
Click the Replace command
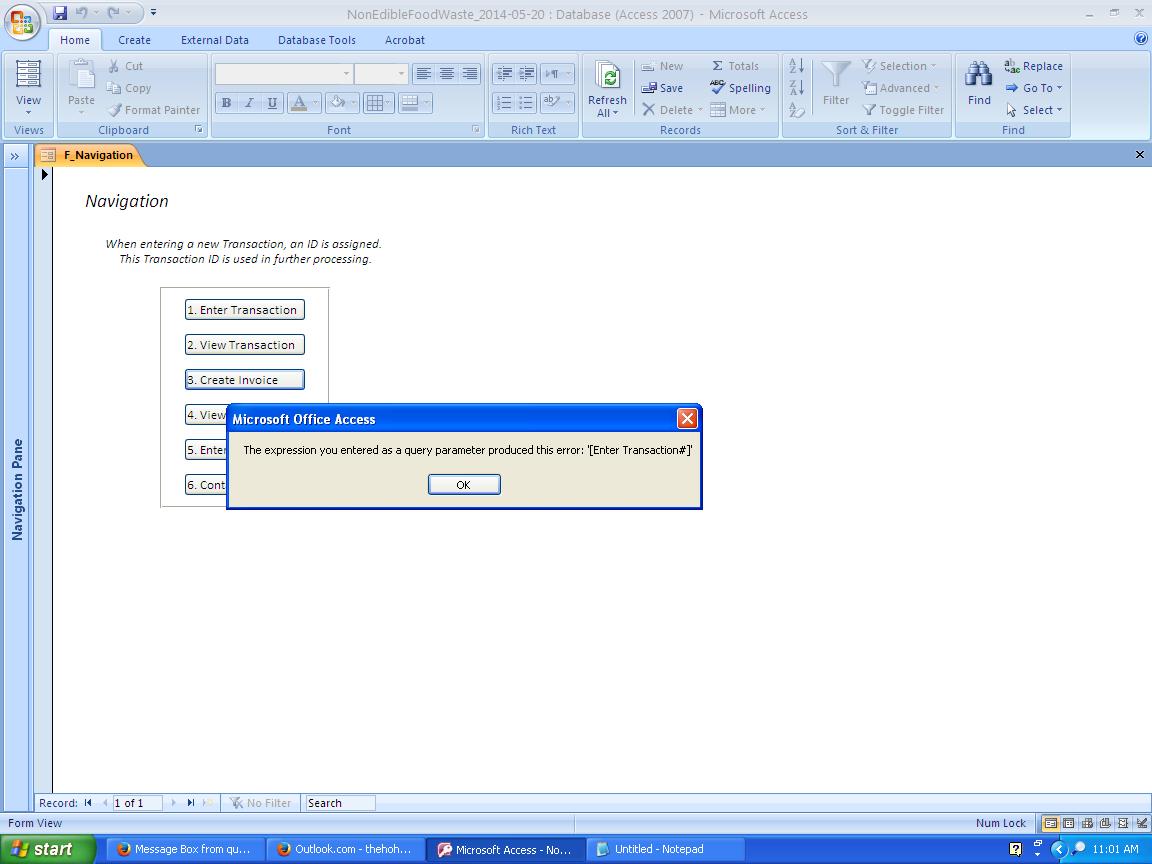pyautogui.click(x=1034, y=66)
